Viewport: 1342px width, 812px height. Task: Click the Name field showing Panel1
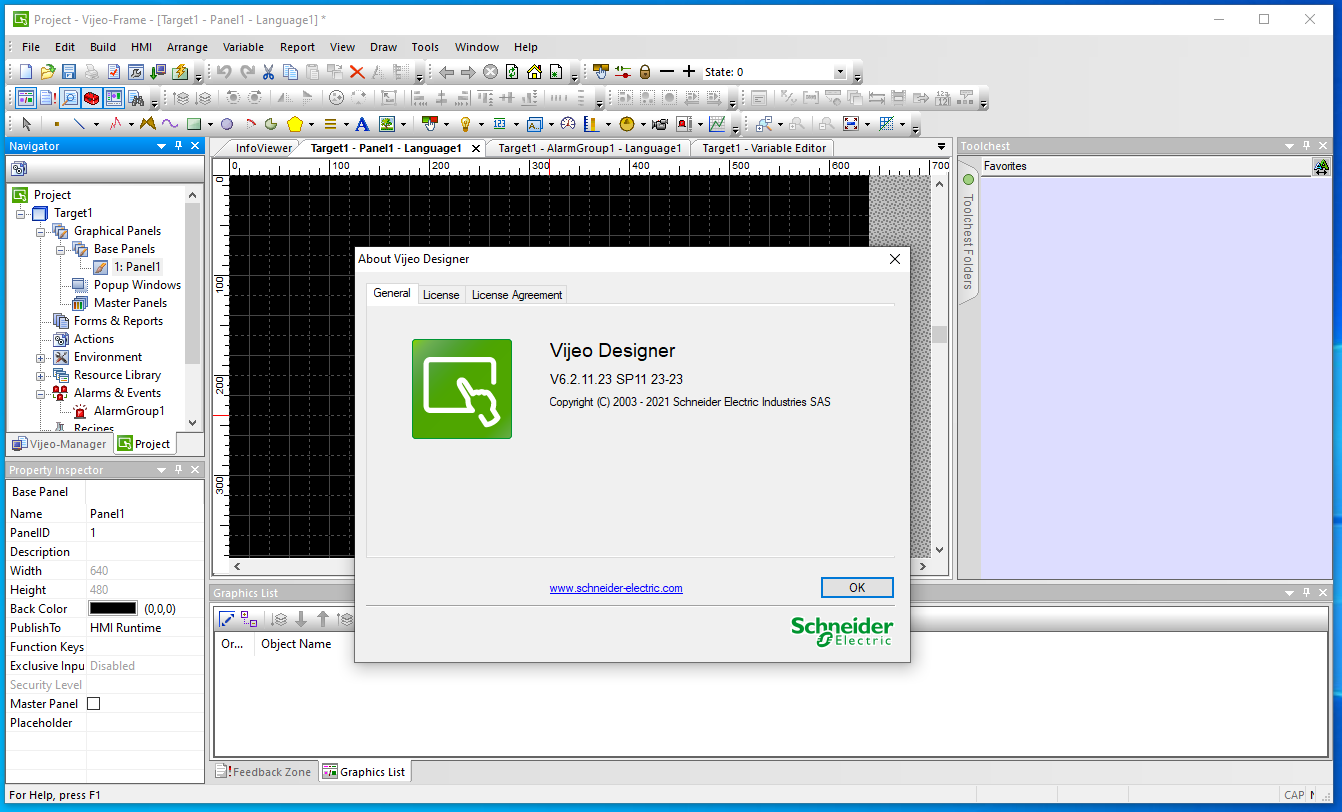click(145, 513)
